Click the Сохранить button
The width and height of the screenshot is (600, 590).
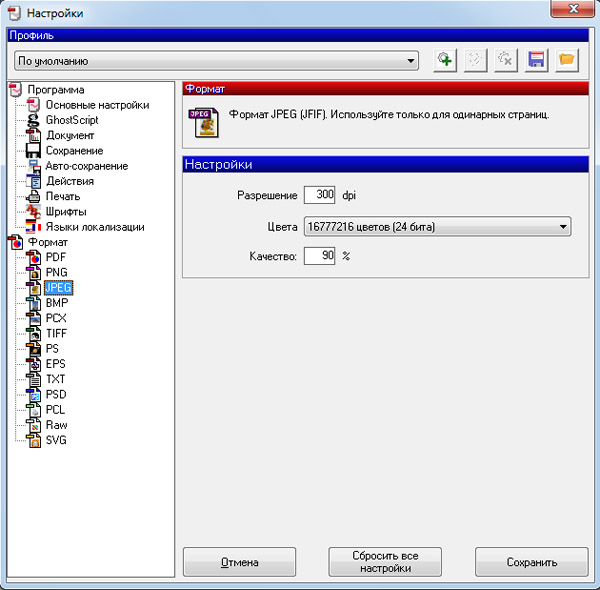pos(532,562)
